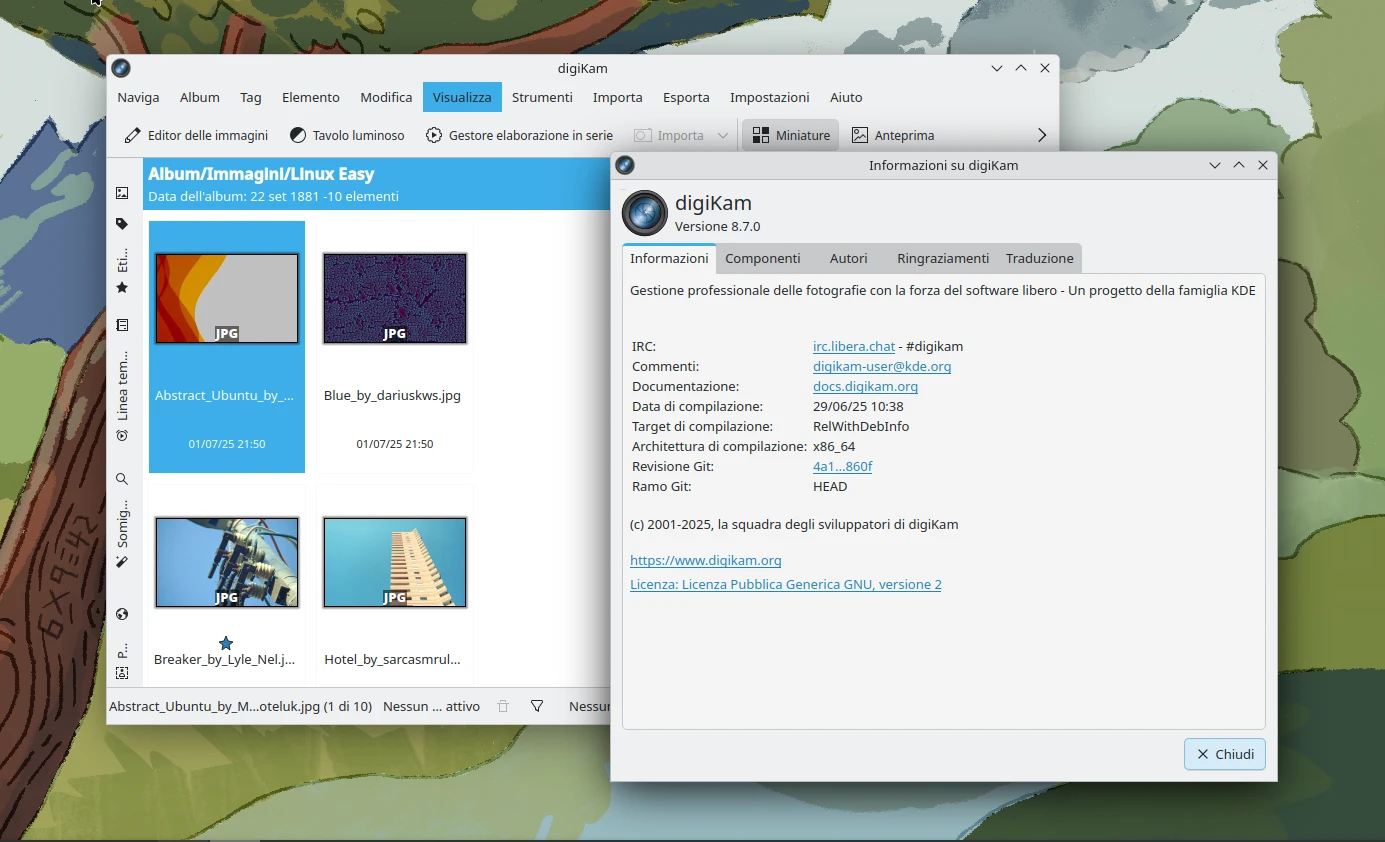Screen dimensions: 1385x842
Task: Click the star rating on Breaker image
Action: coord(226,643)
